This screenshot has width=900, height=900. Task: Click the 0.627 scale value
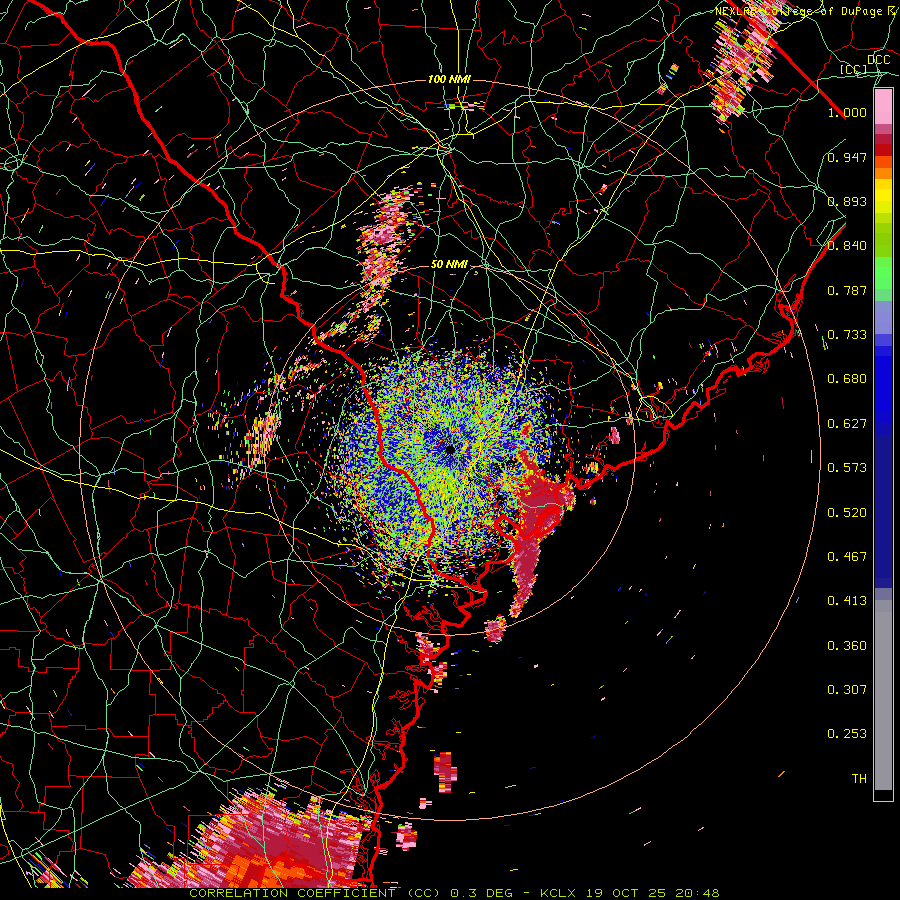point(847,424)
